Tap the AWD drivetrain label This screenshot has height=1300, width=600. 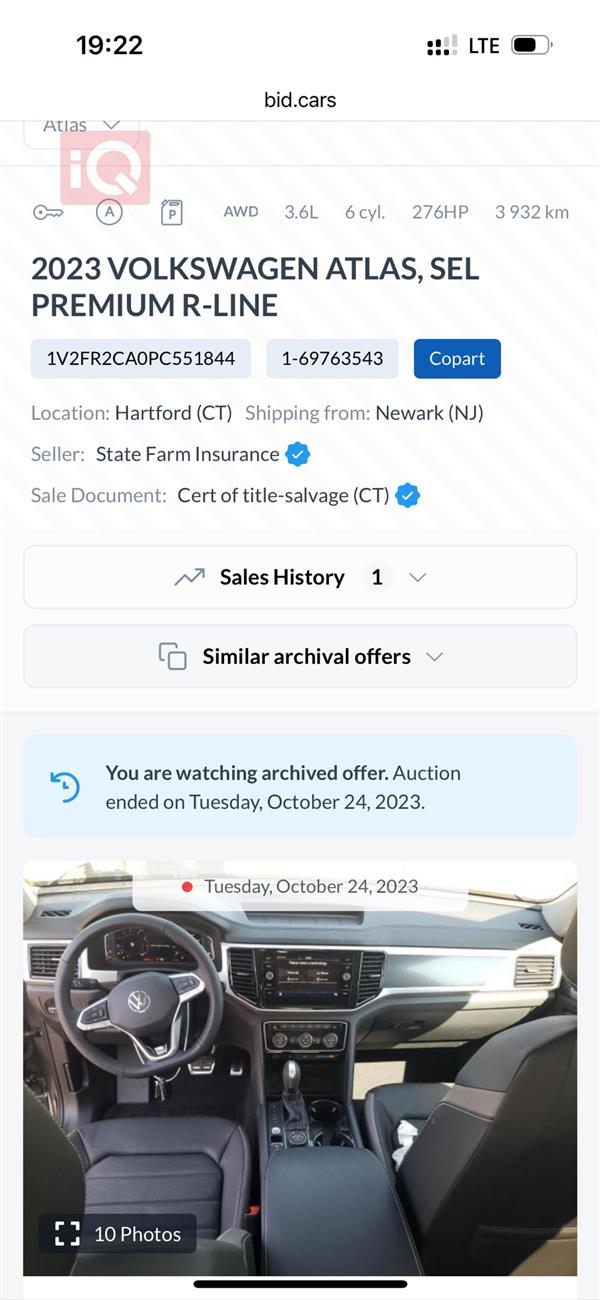click(x=241, y=212)
